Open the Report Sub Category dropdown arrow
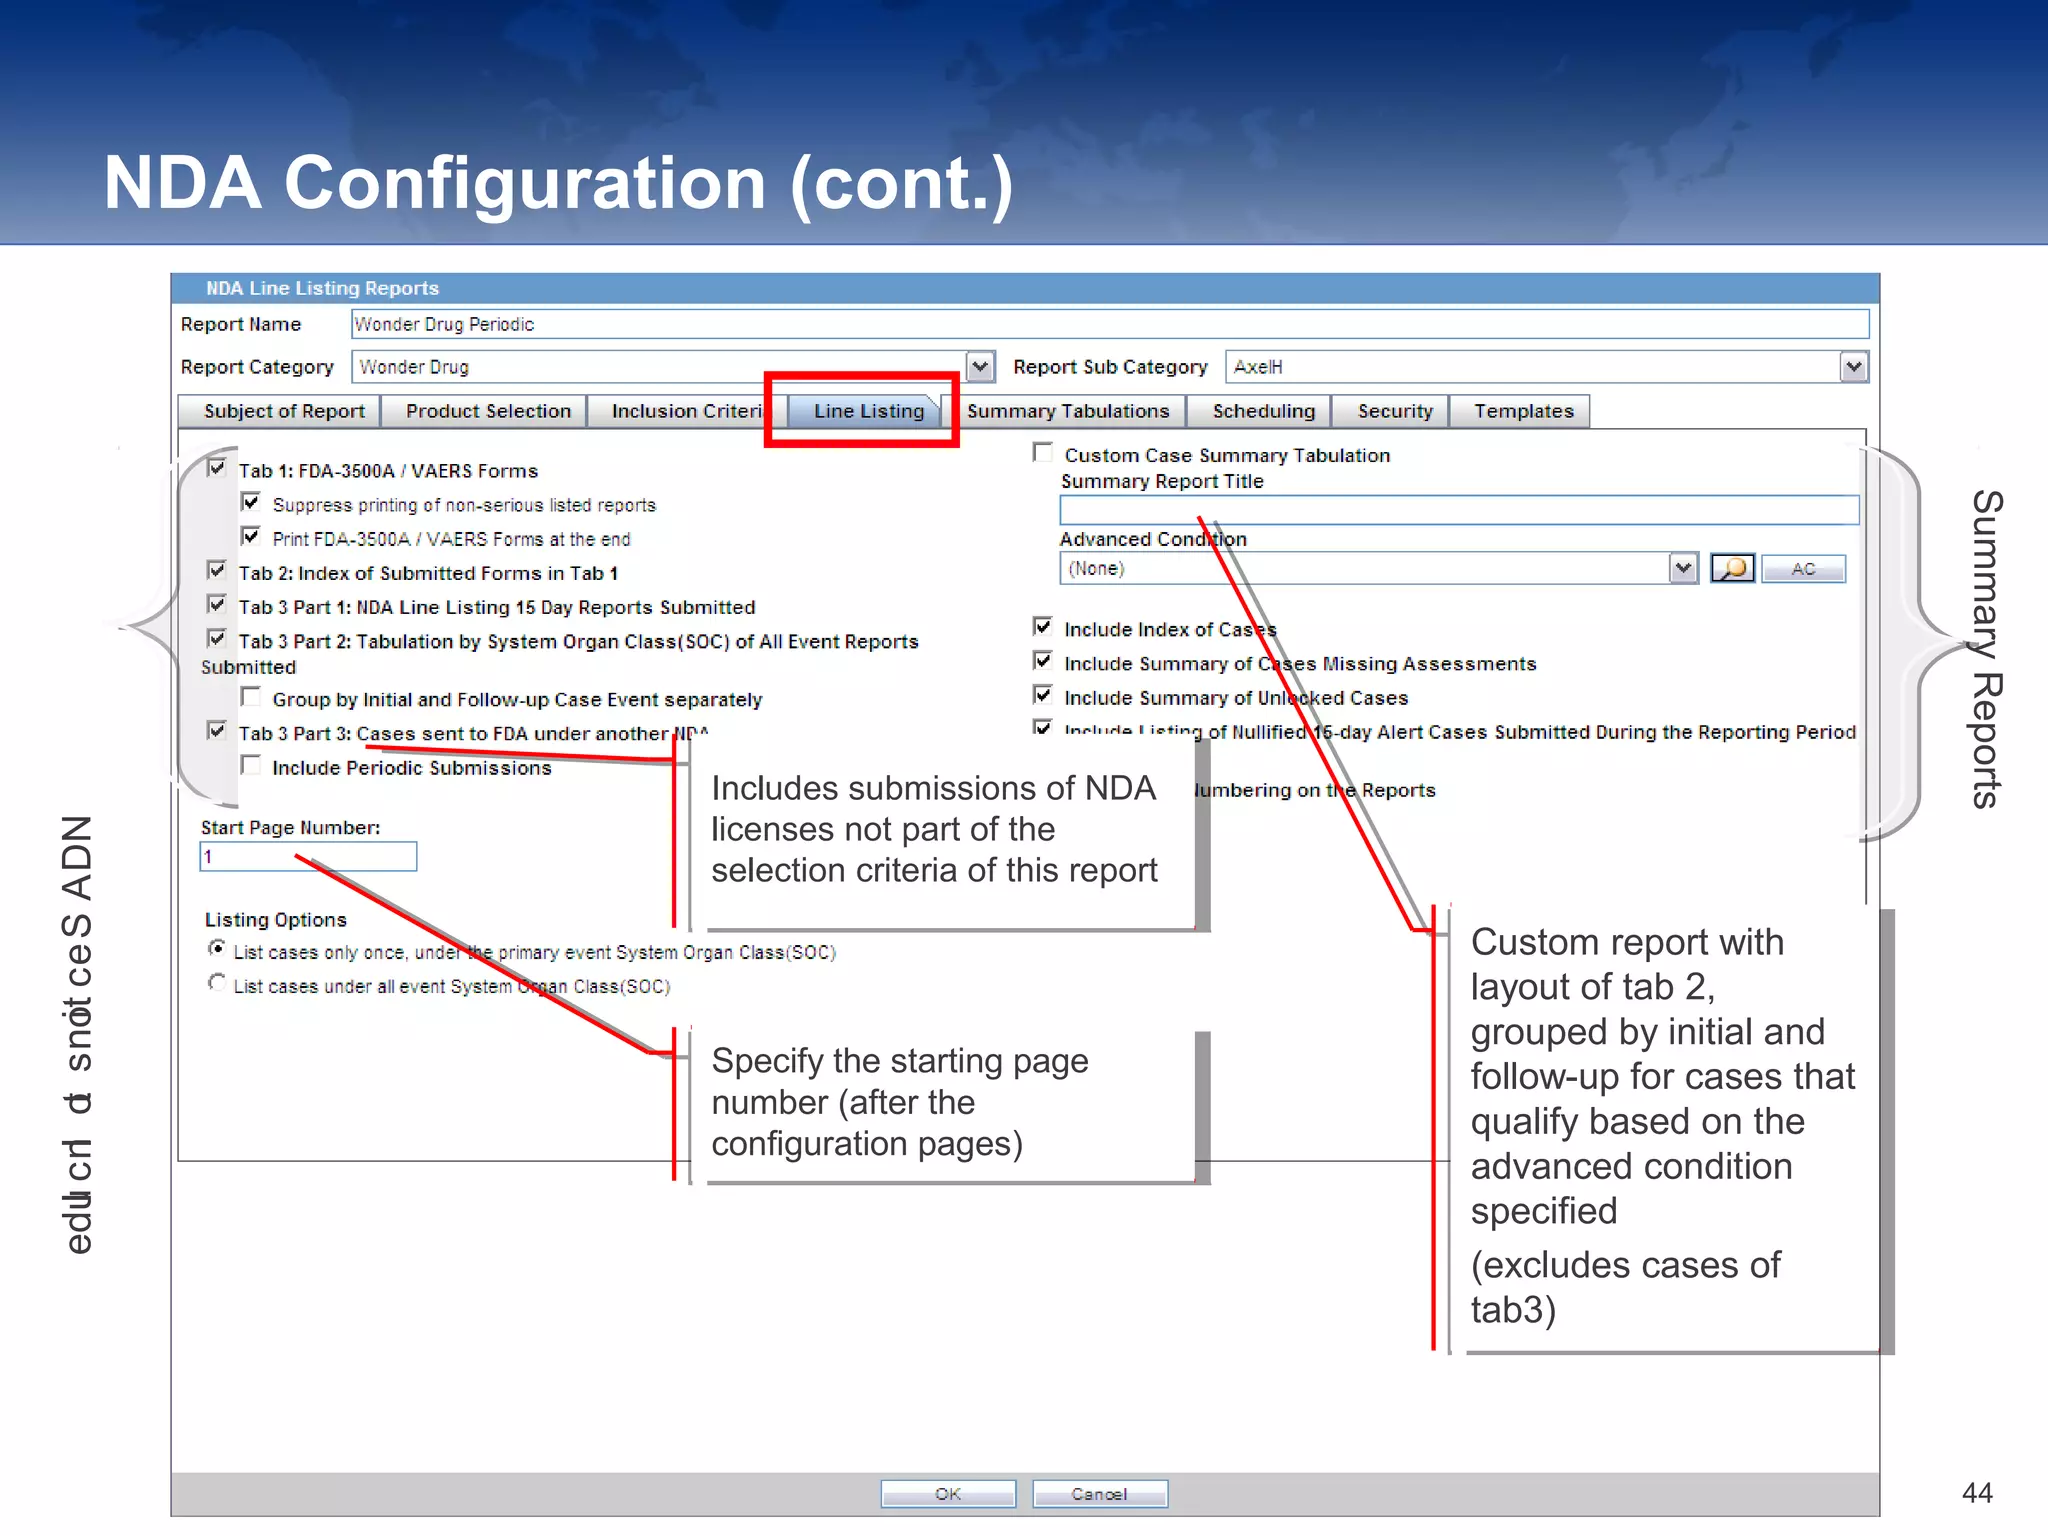 click(1853, 367)
